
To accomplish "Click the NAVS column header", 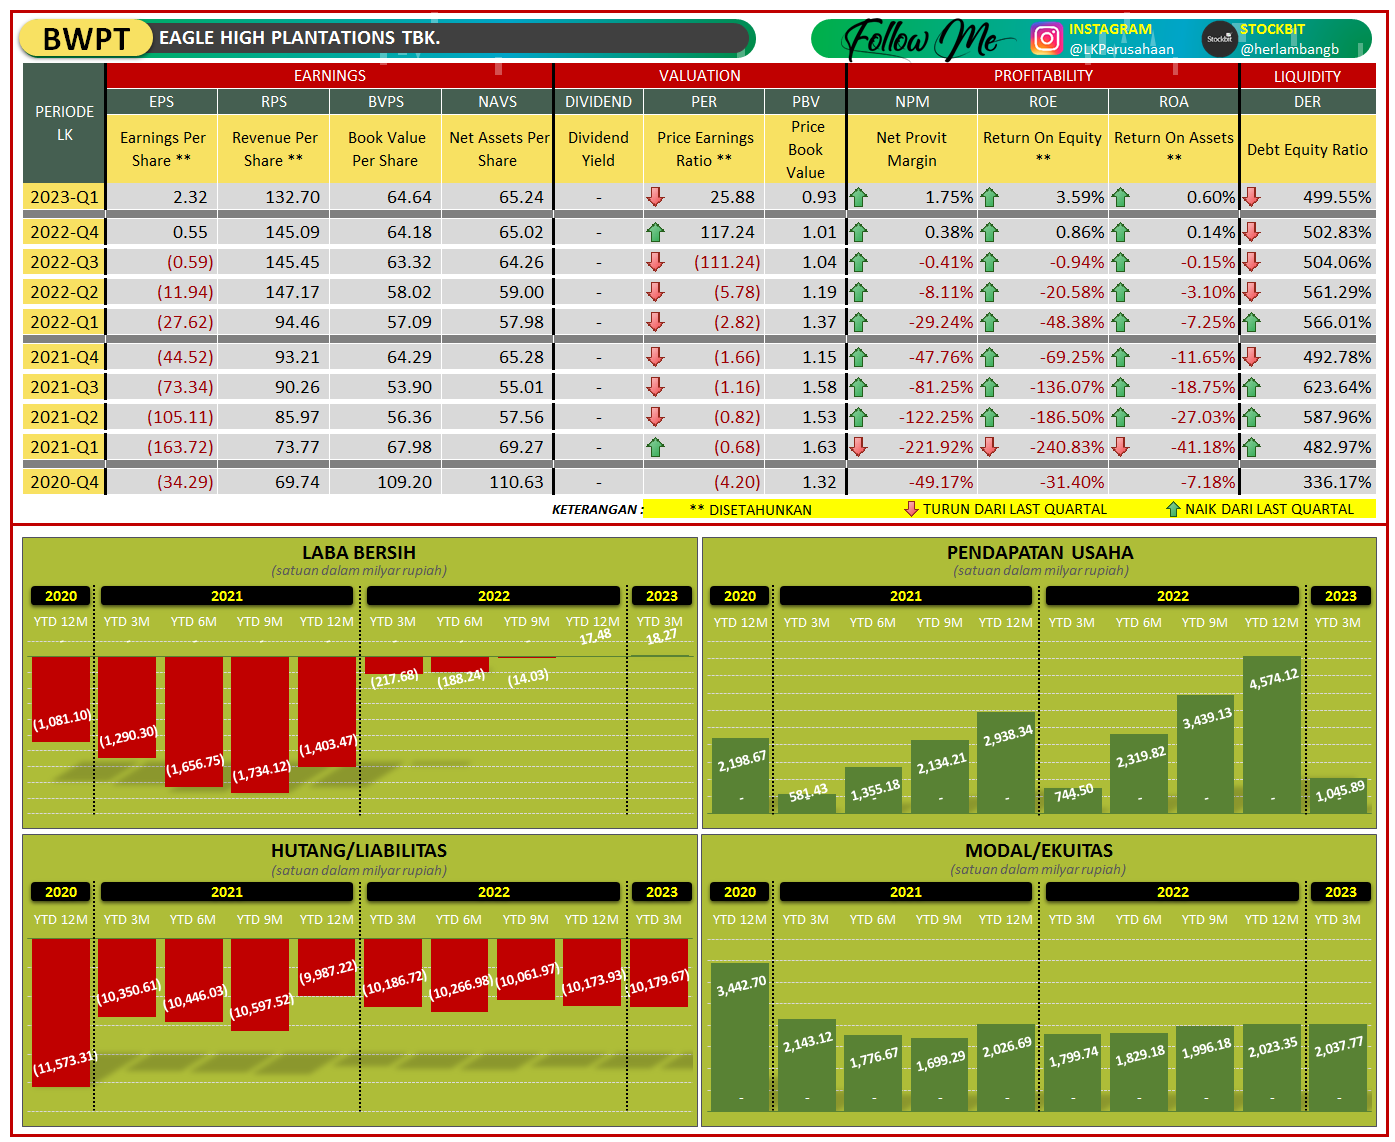I will (x=498, y=102).
